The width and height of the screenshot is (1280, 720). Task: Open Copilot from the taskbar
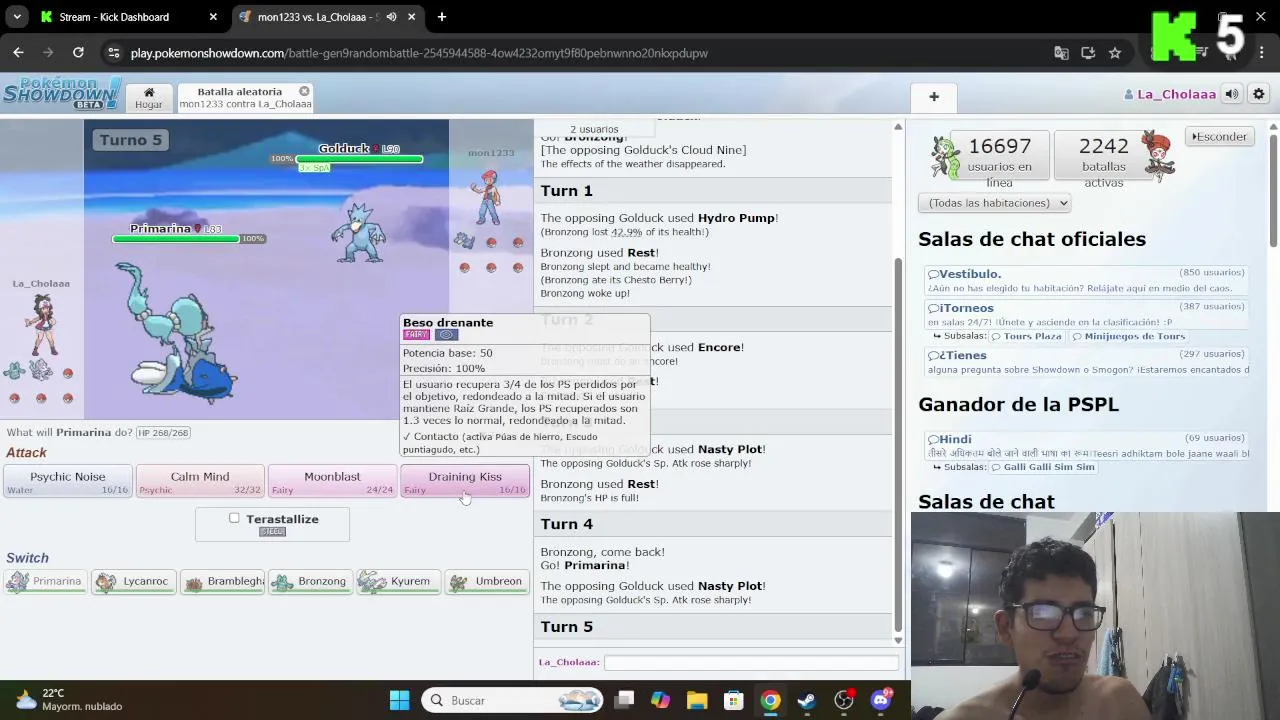(x=660, y=700)
